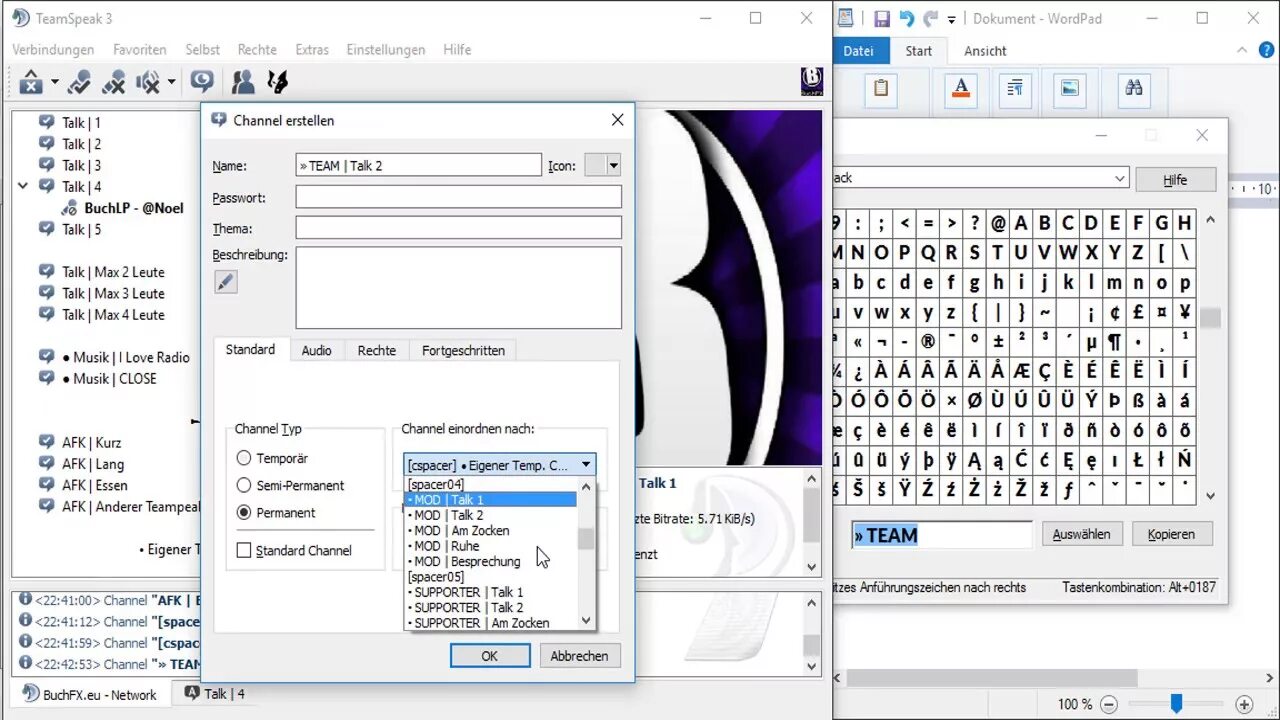Click the Name field containing » TEAM | Talk 2
The height and width of the screenshot is (720, 1280).
pos(418,166)
